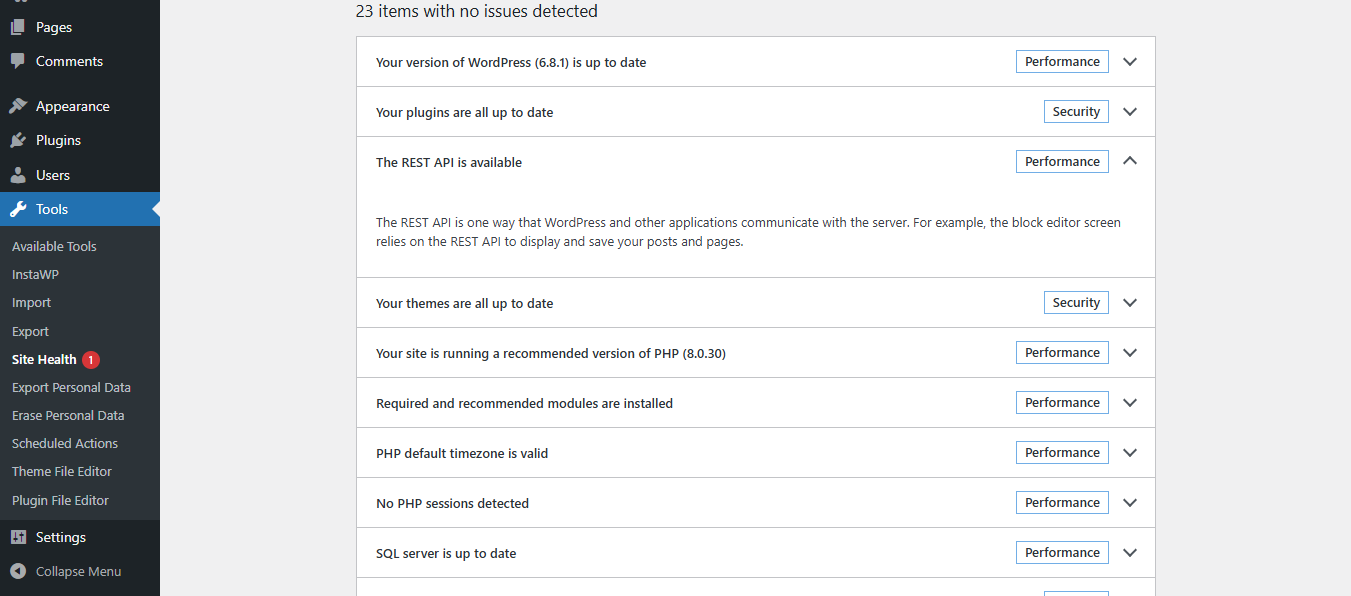The height and width of the screenshot is (596, 1351).
Task: Collapse the REST API details section
Action: coord(1129,161)
